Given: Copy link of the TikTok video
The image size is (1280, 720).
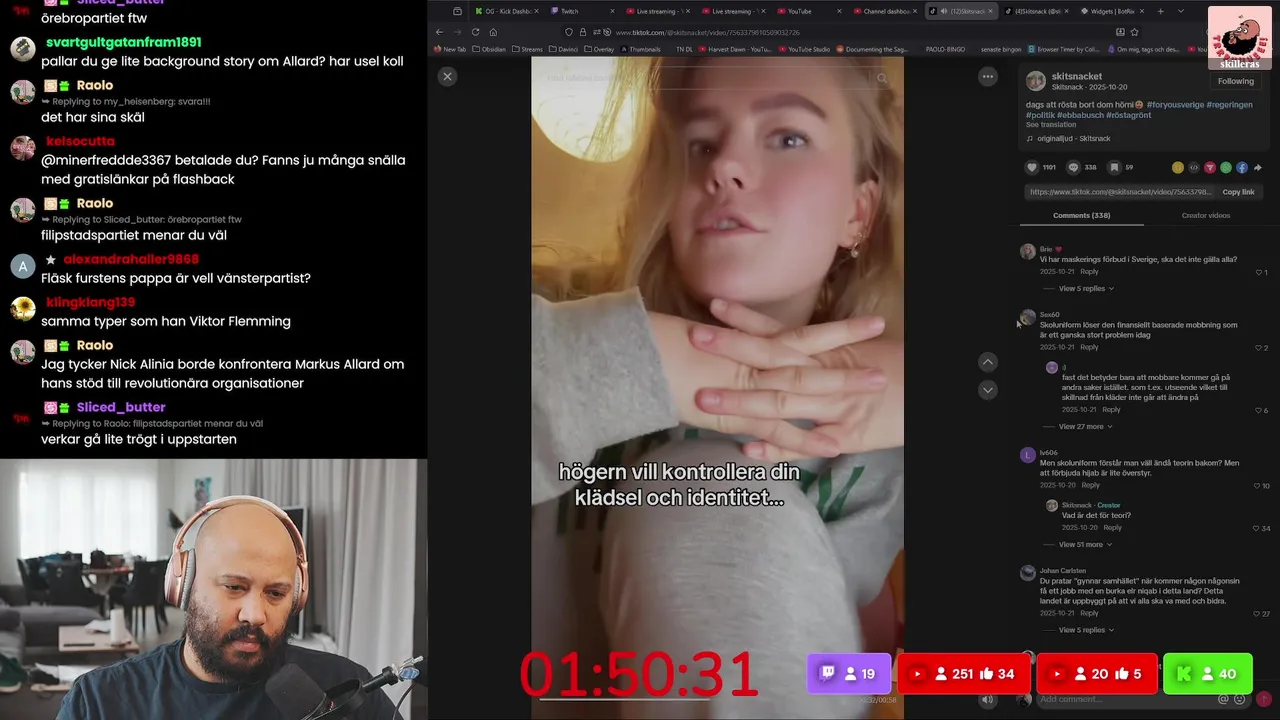Looking at the screenshot, I should 1238,192.
